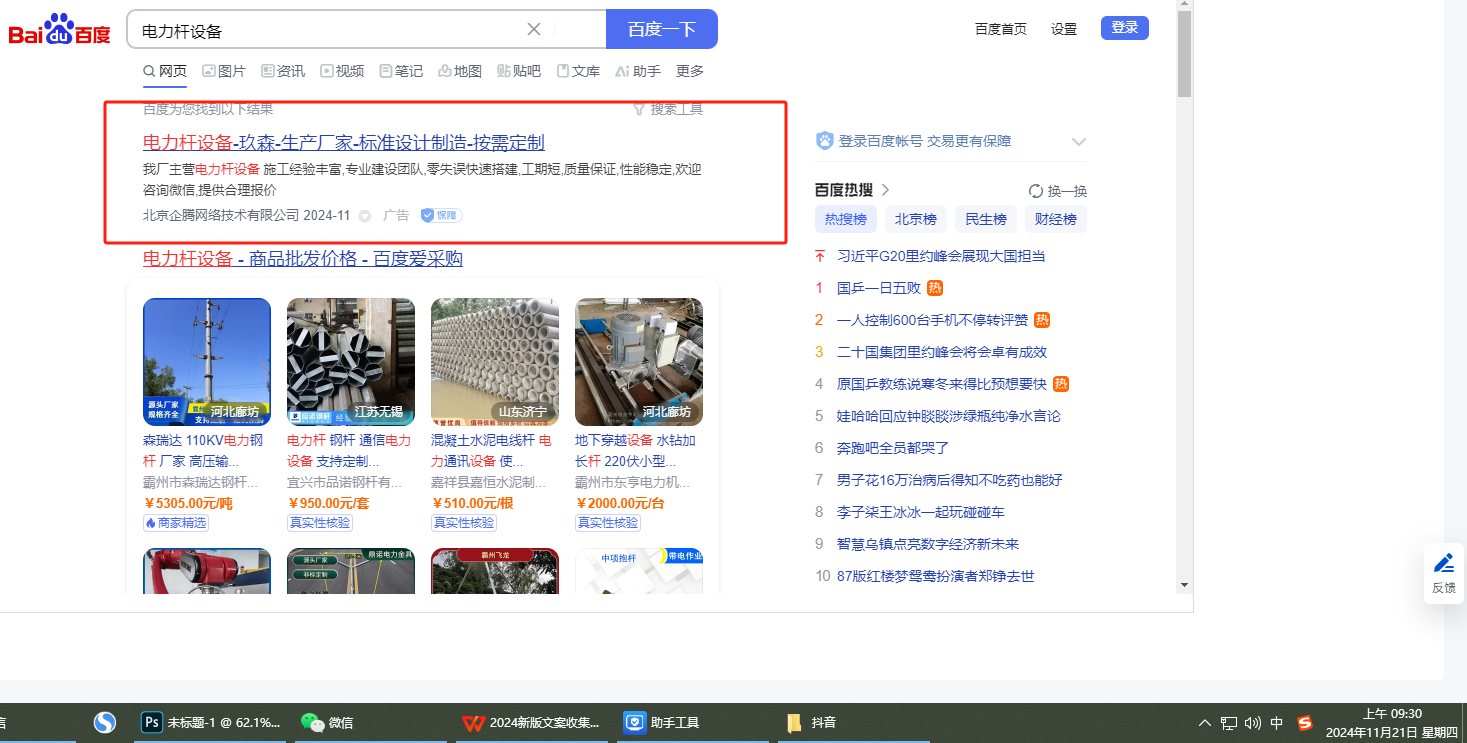1467x743 pixels.
Task: Show hidden system tray icons
Action: [1205, 723]
